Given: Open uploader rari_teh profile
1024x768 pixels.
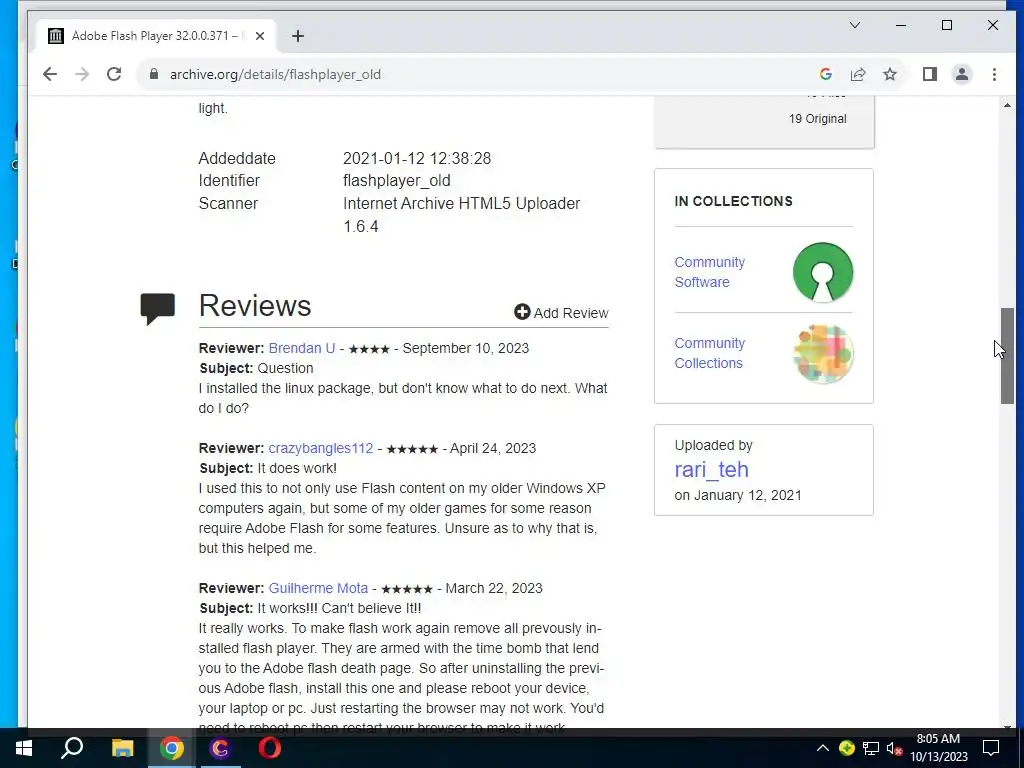Looking at the screenshot, I should pyautogui.click(x=711, y=470).
